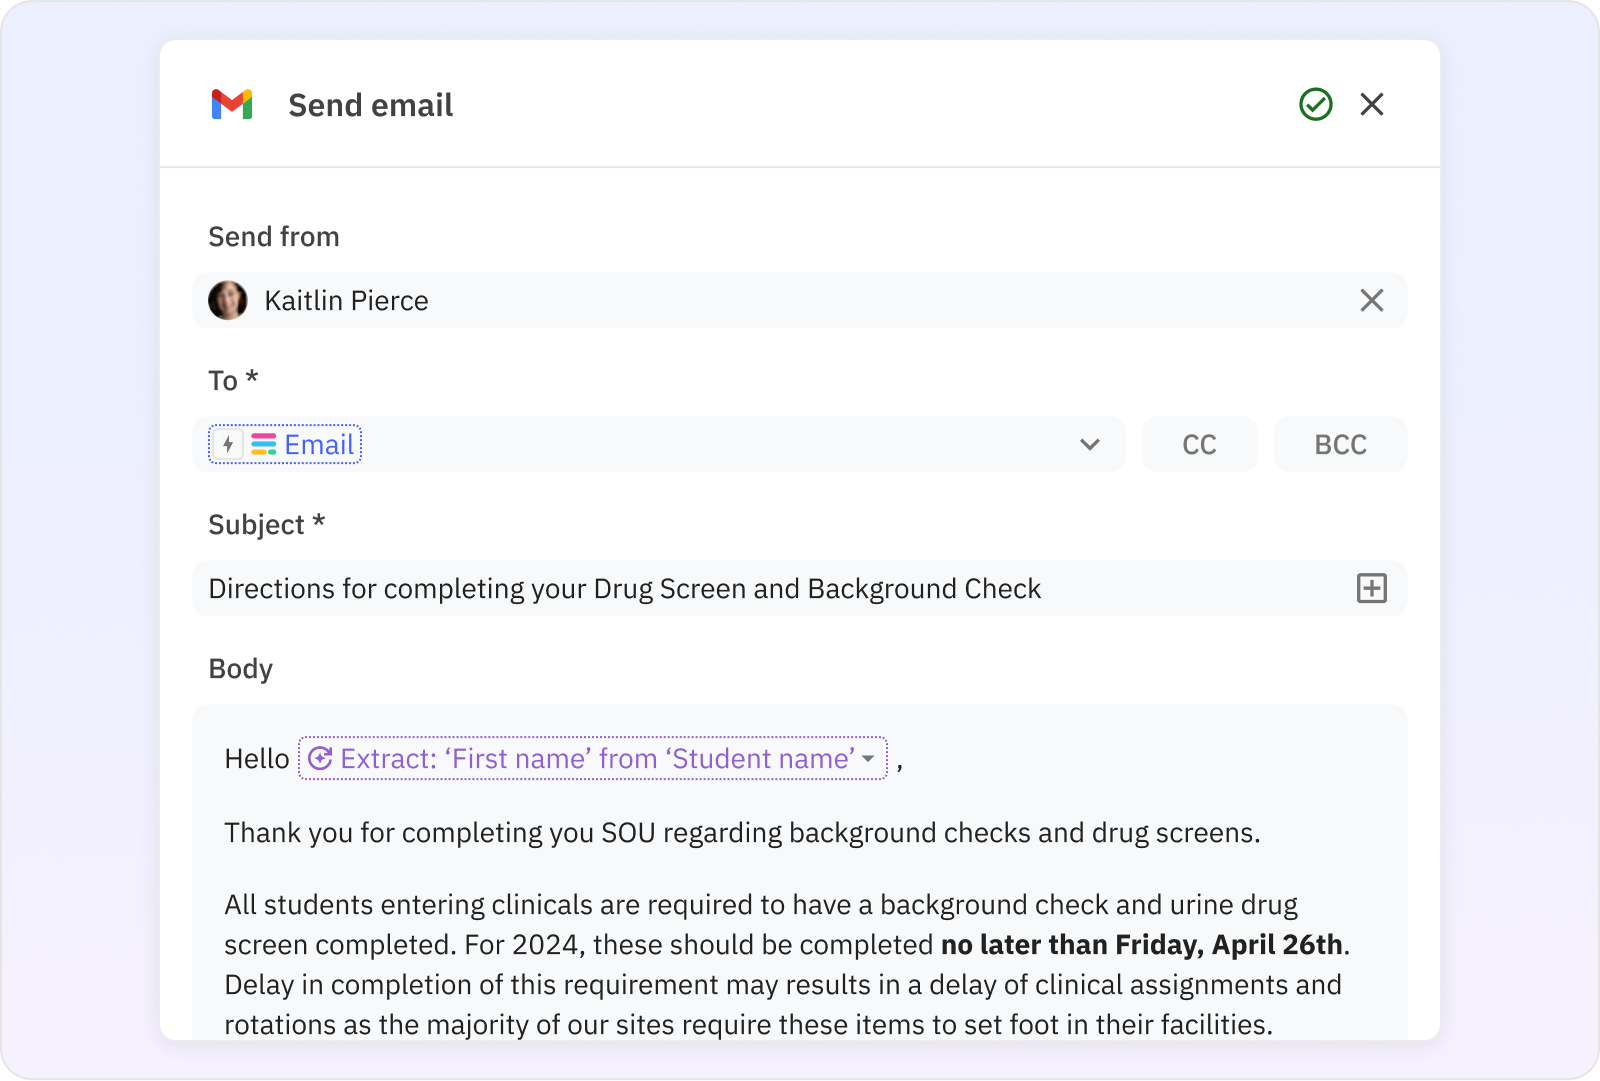This screenshot has width=1600, height=1081.
Task: Click the Extract 'First name' token text
Action: tap(597, 758)
